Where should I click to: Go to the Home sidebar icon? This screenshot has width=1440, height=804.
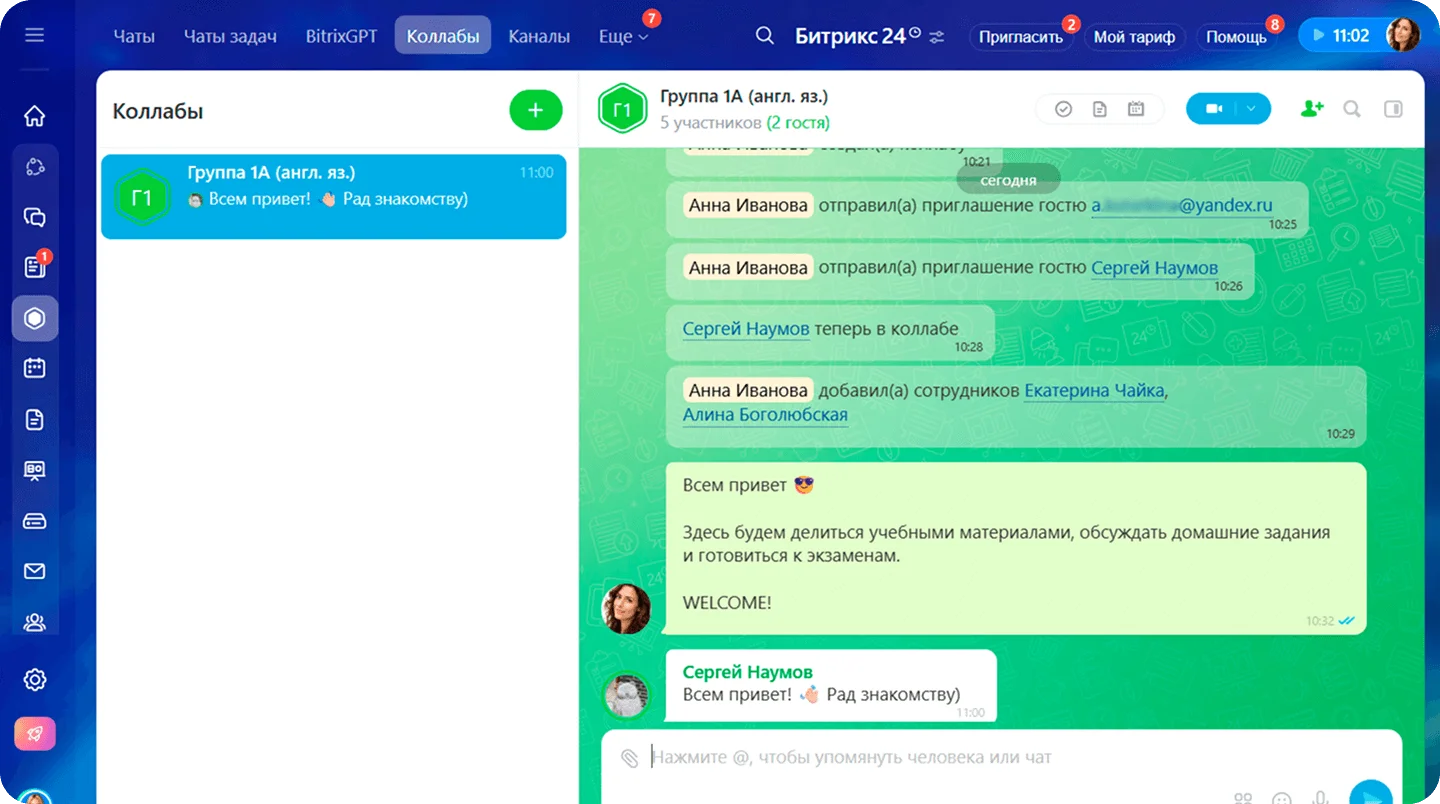pos(35,116)
